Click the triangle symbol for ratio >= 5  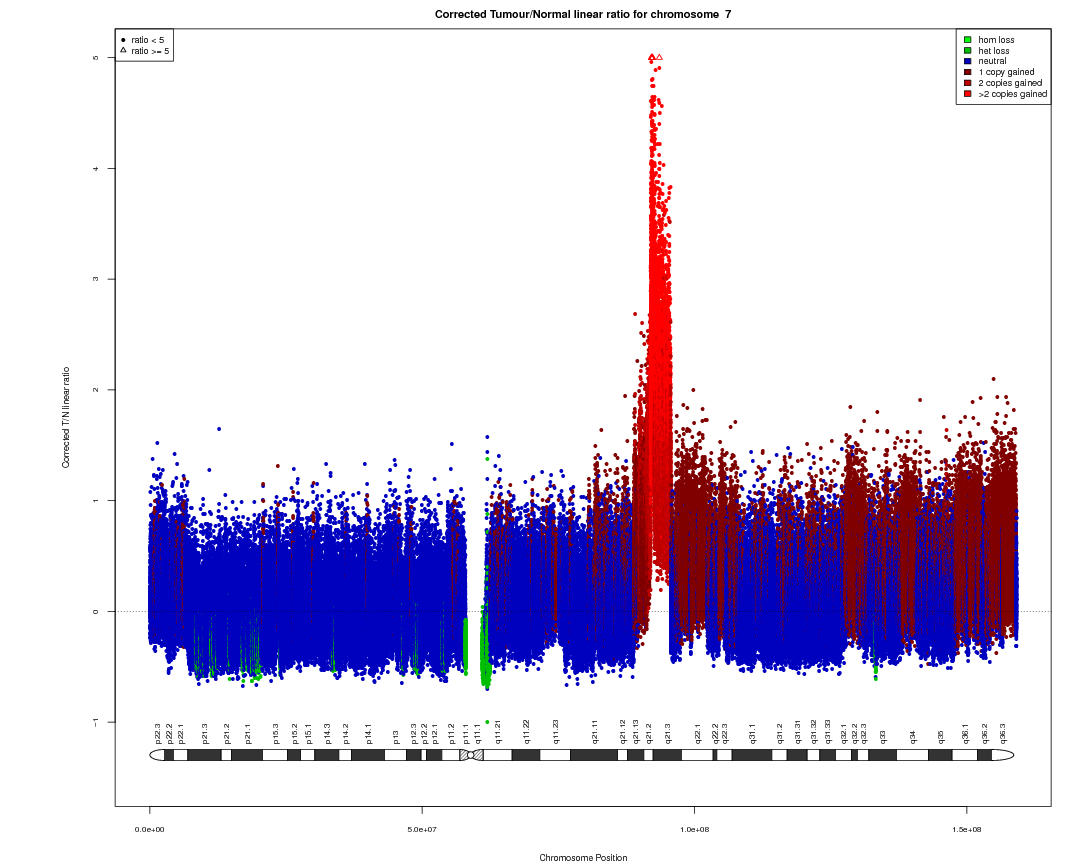(123, 50)
